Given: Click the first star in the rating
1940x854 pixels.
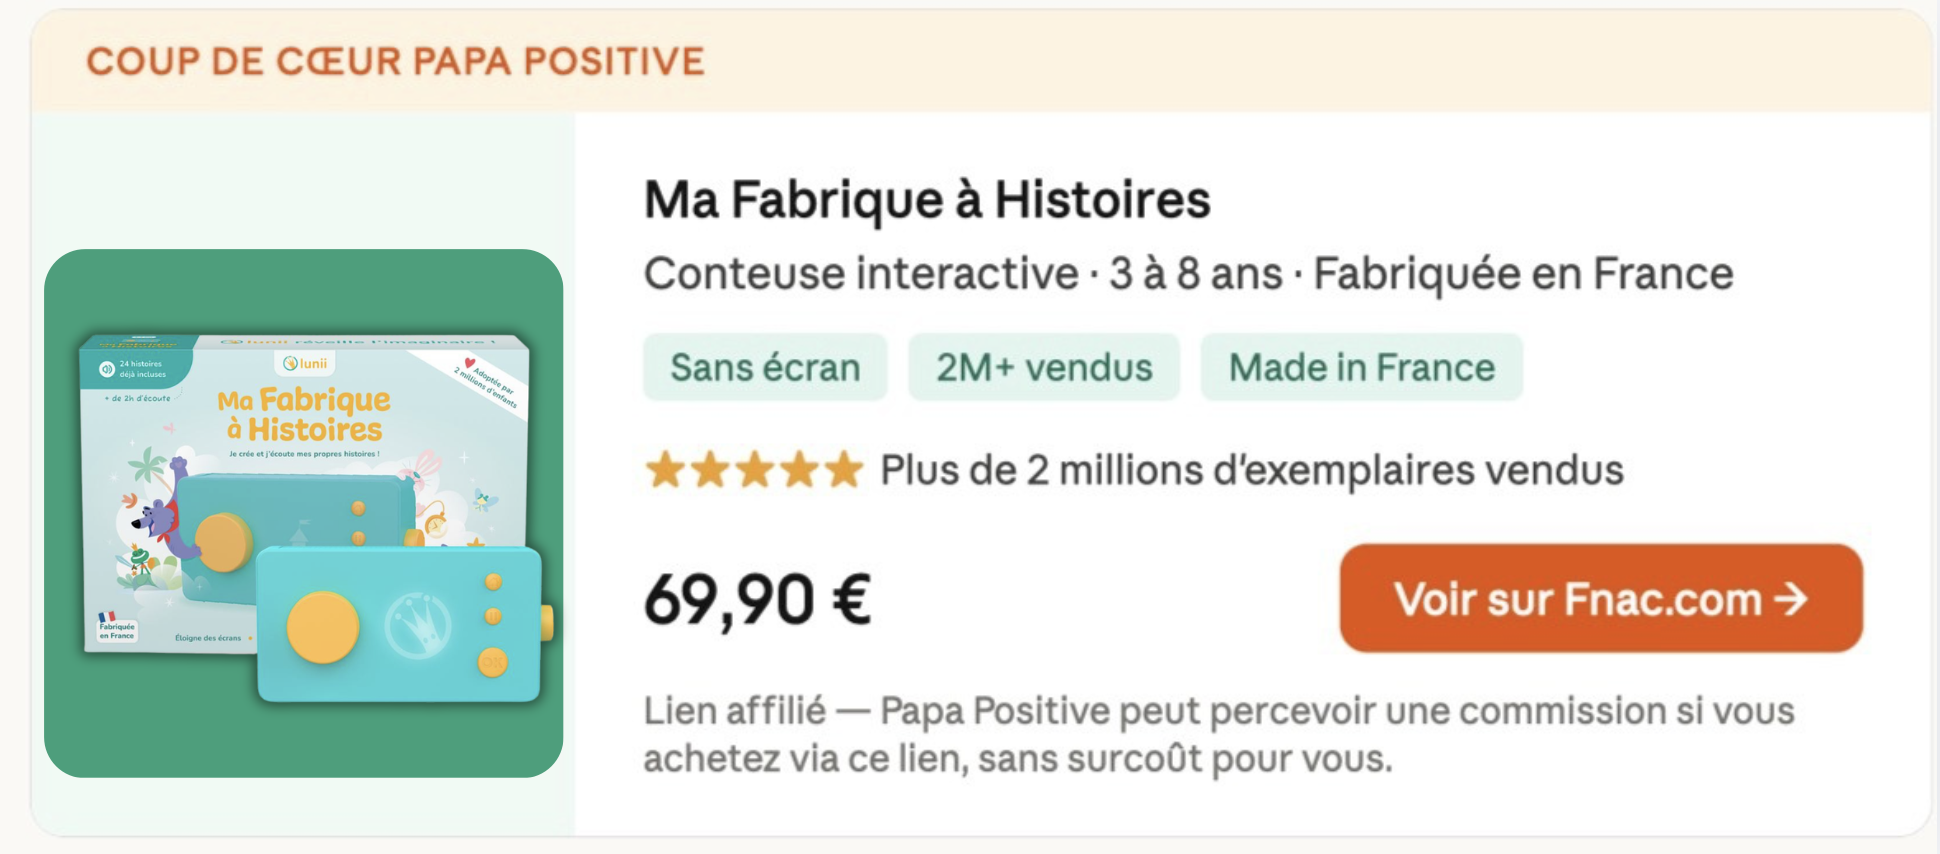Looking at the screenshot, I should (668, 469).
